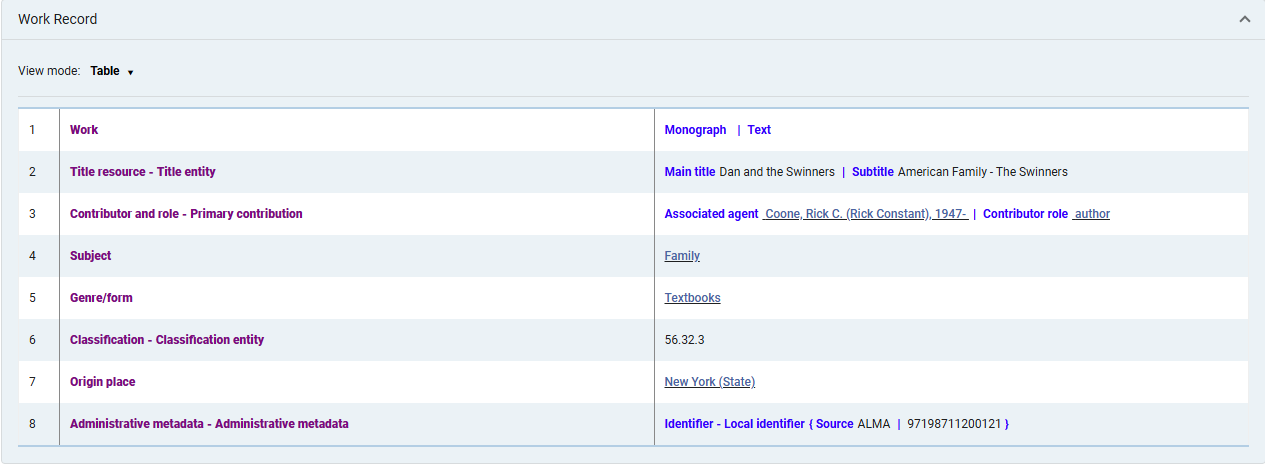The width and height of the screenshot is (1265, 467).
Task: Click Classification - Classification entity label
Action: point(167,340)
